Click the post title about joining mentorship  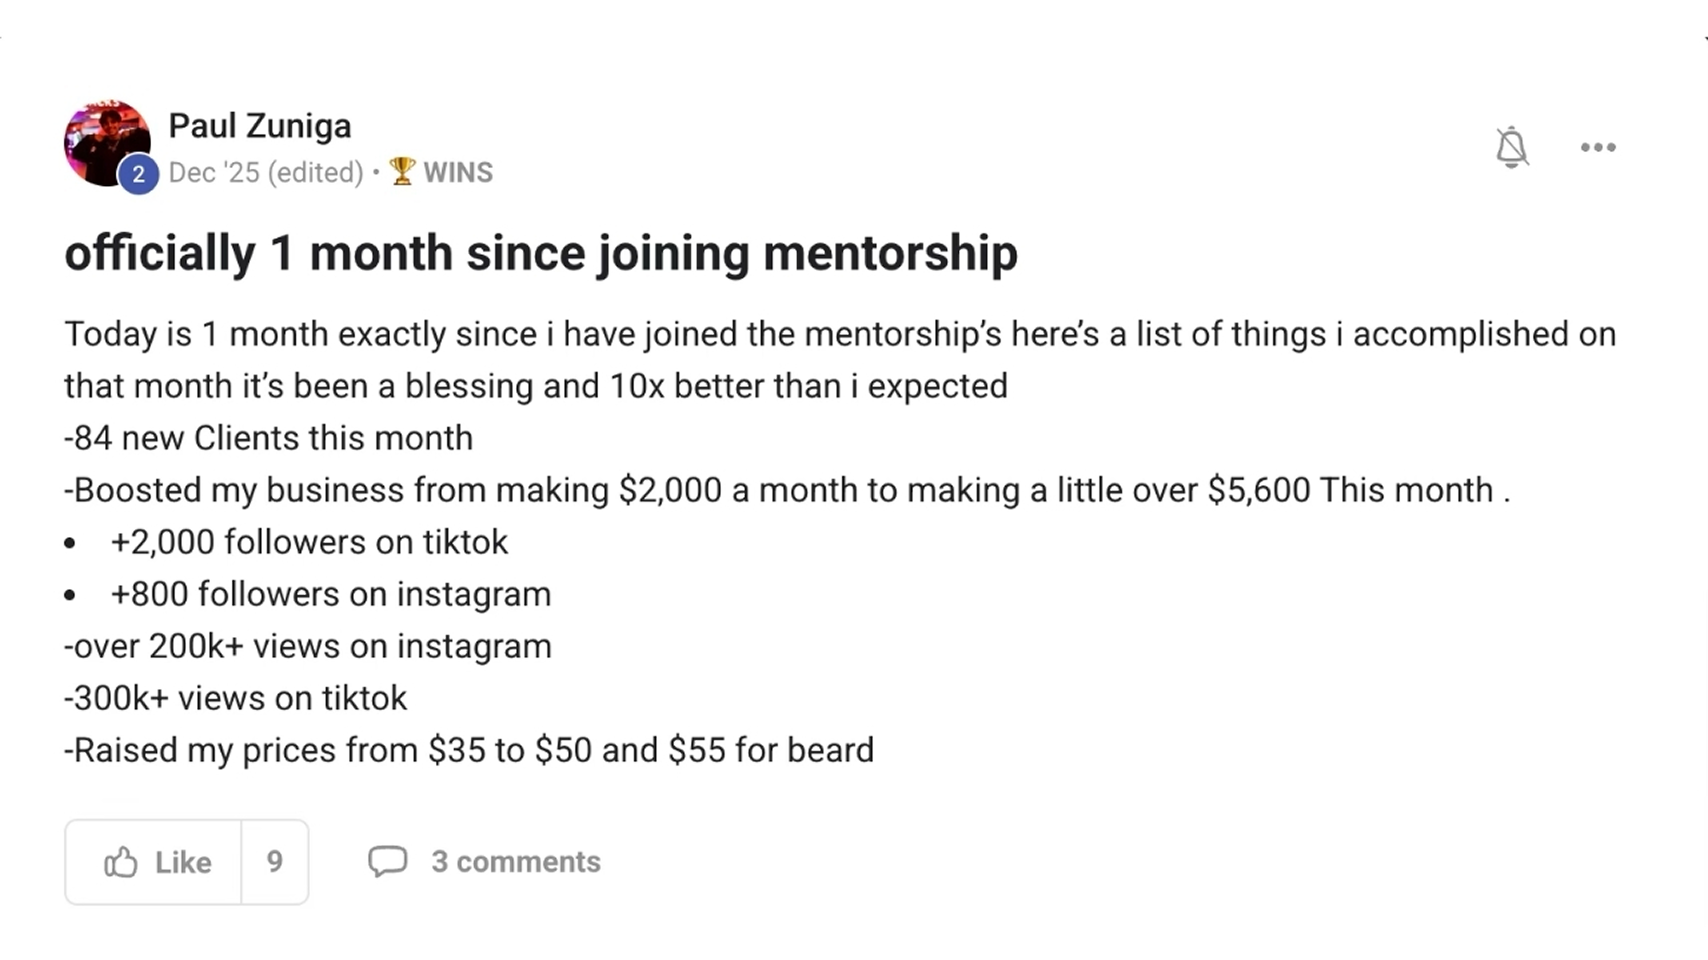tap(540, 252)
